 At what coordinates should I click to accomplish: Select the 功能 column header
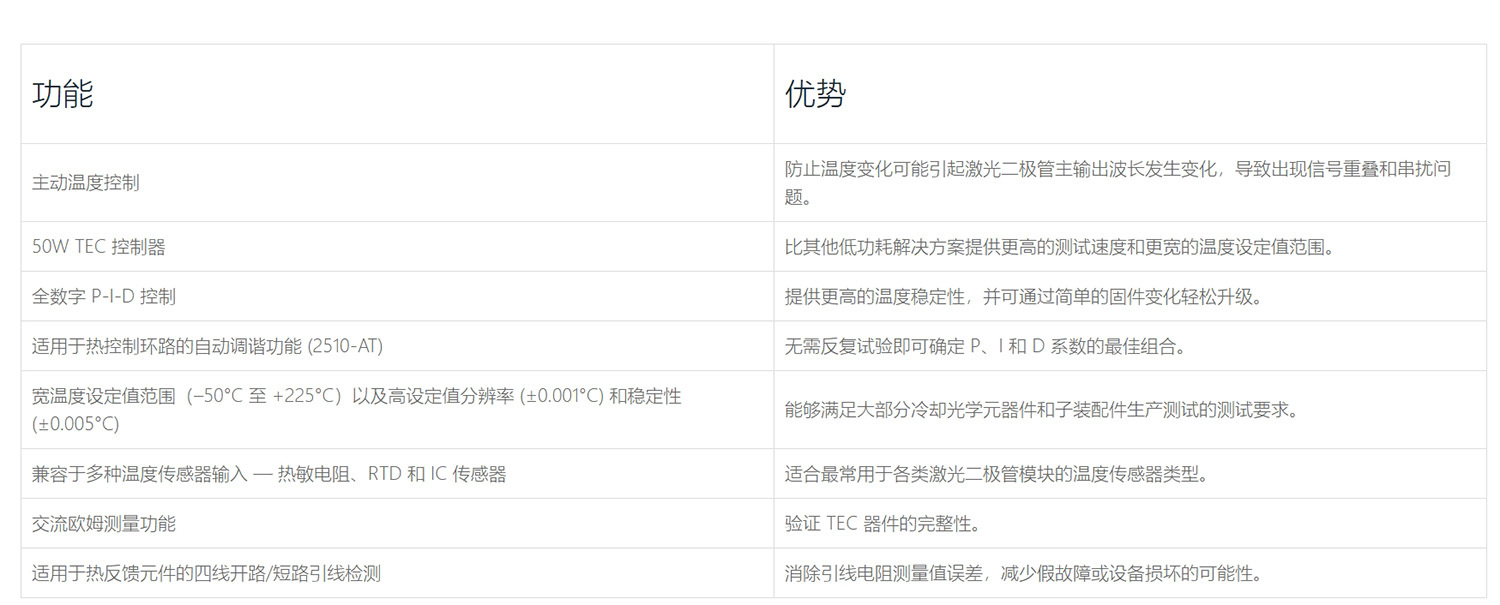pos(397,94)
